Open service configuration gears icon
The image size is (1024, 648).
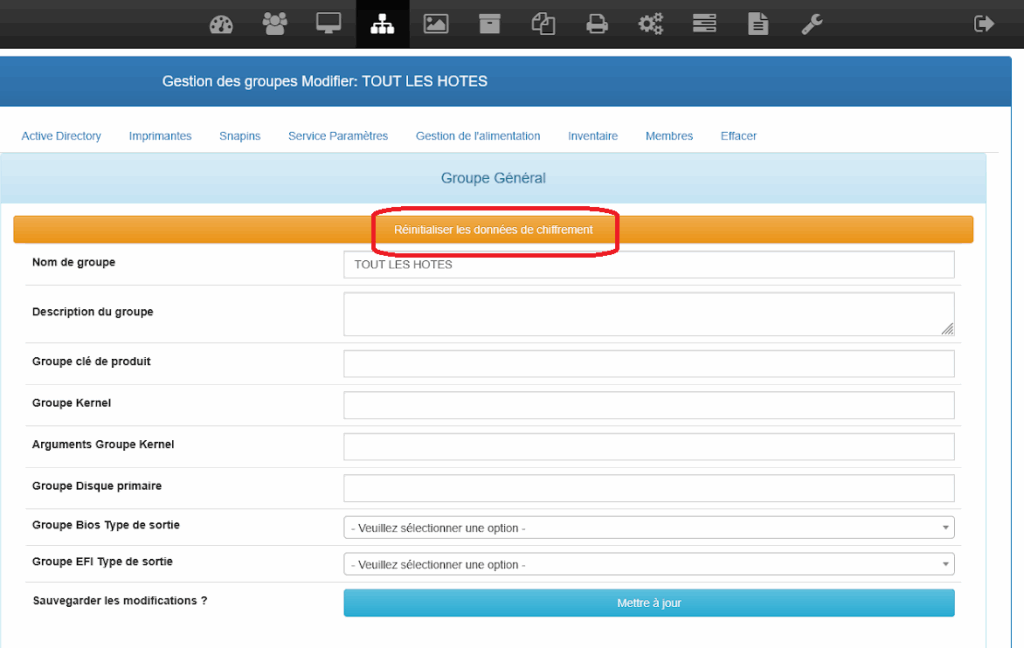pos(651,24)
